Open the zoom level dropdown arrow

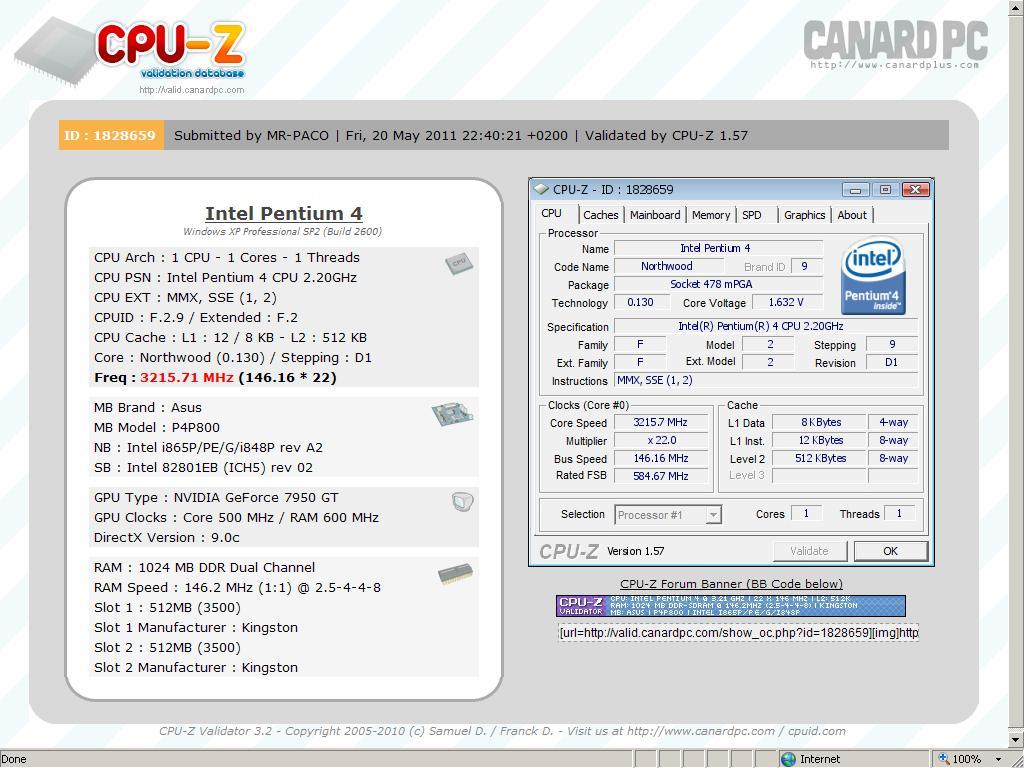[999, 760]
